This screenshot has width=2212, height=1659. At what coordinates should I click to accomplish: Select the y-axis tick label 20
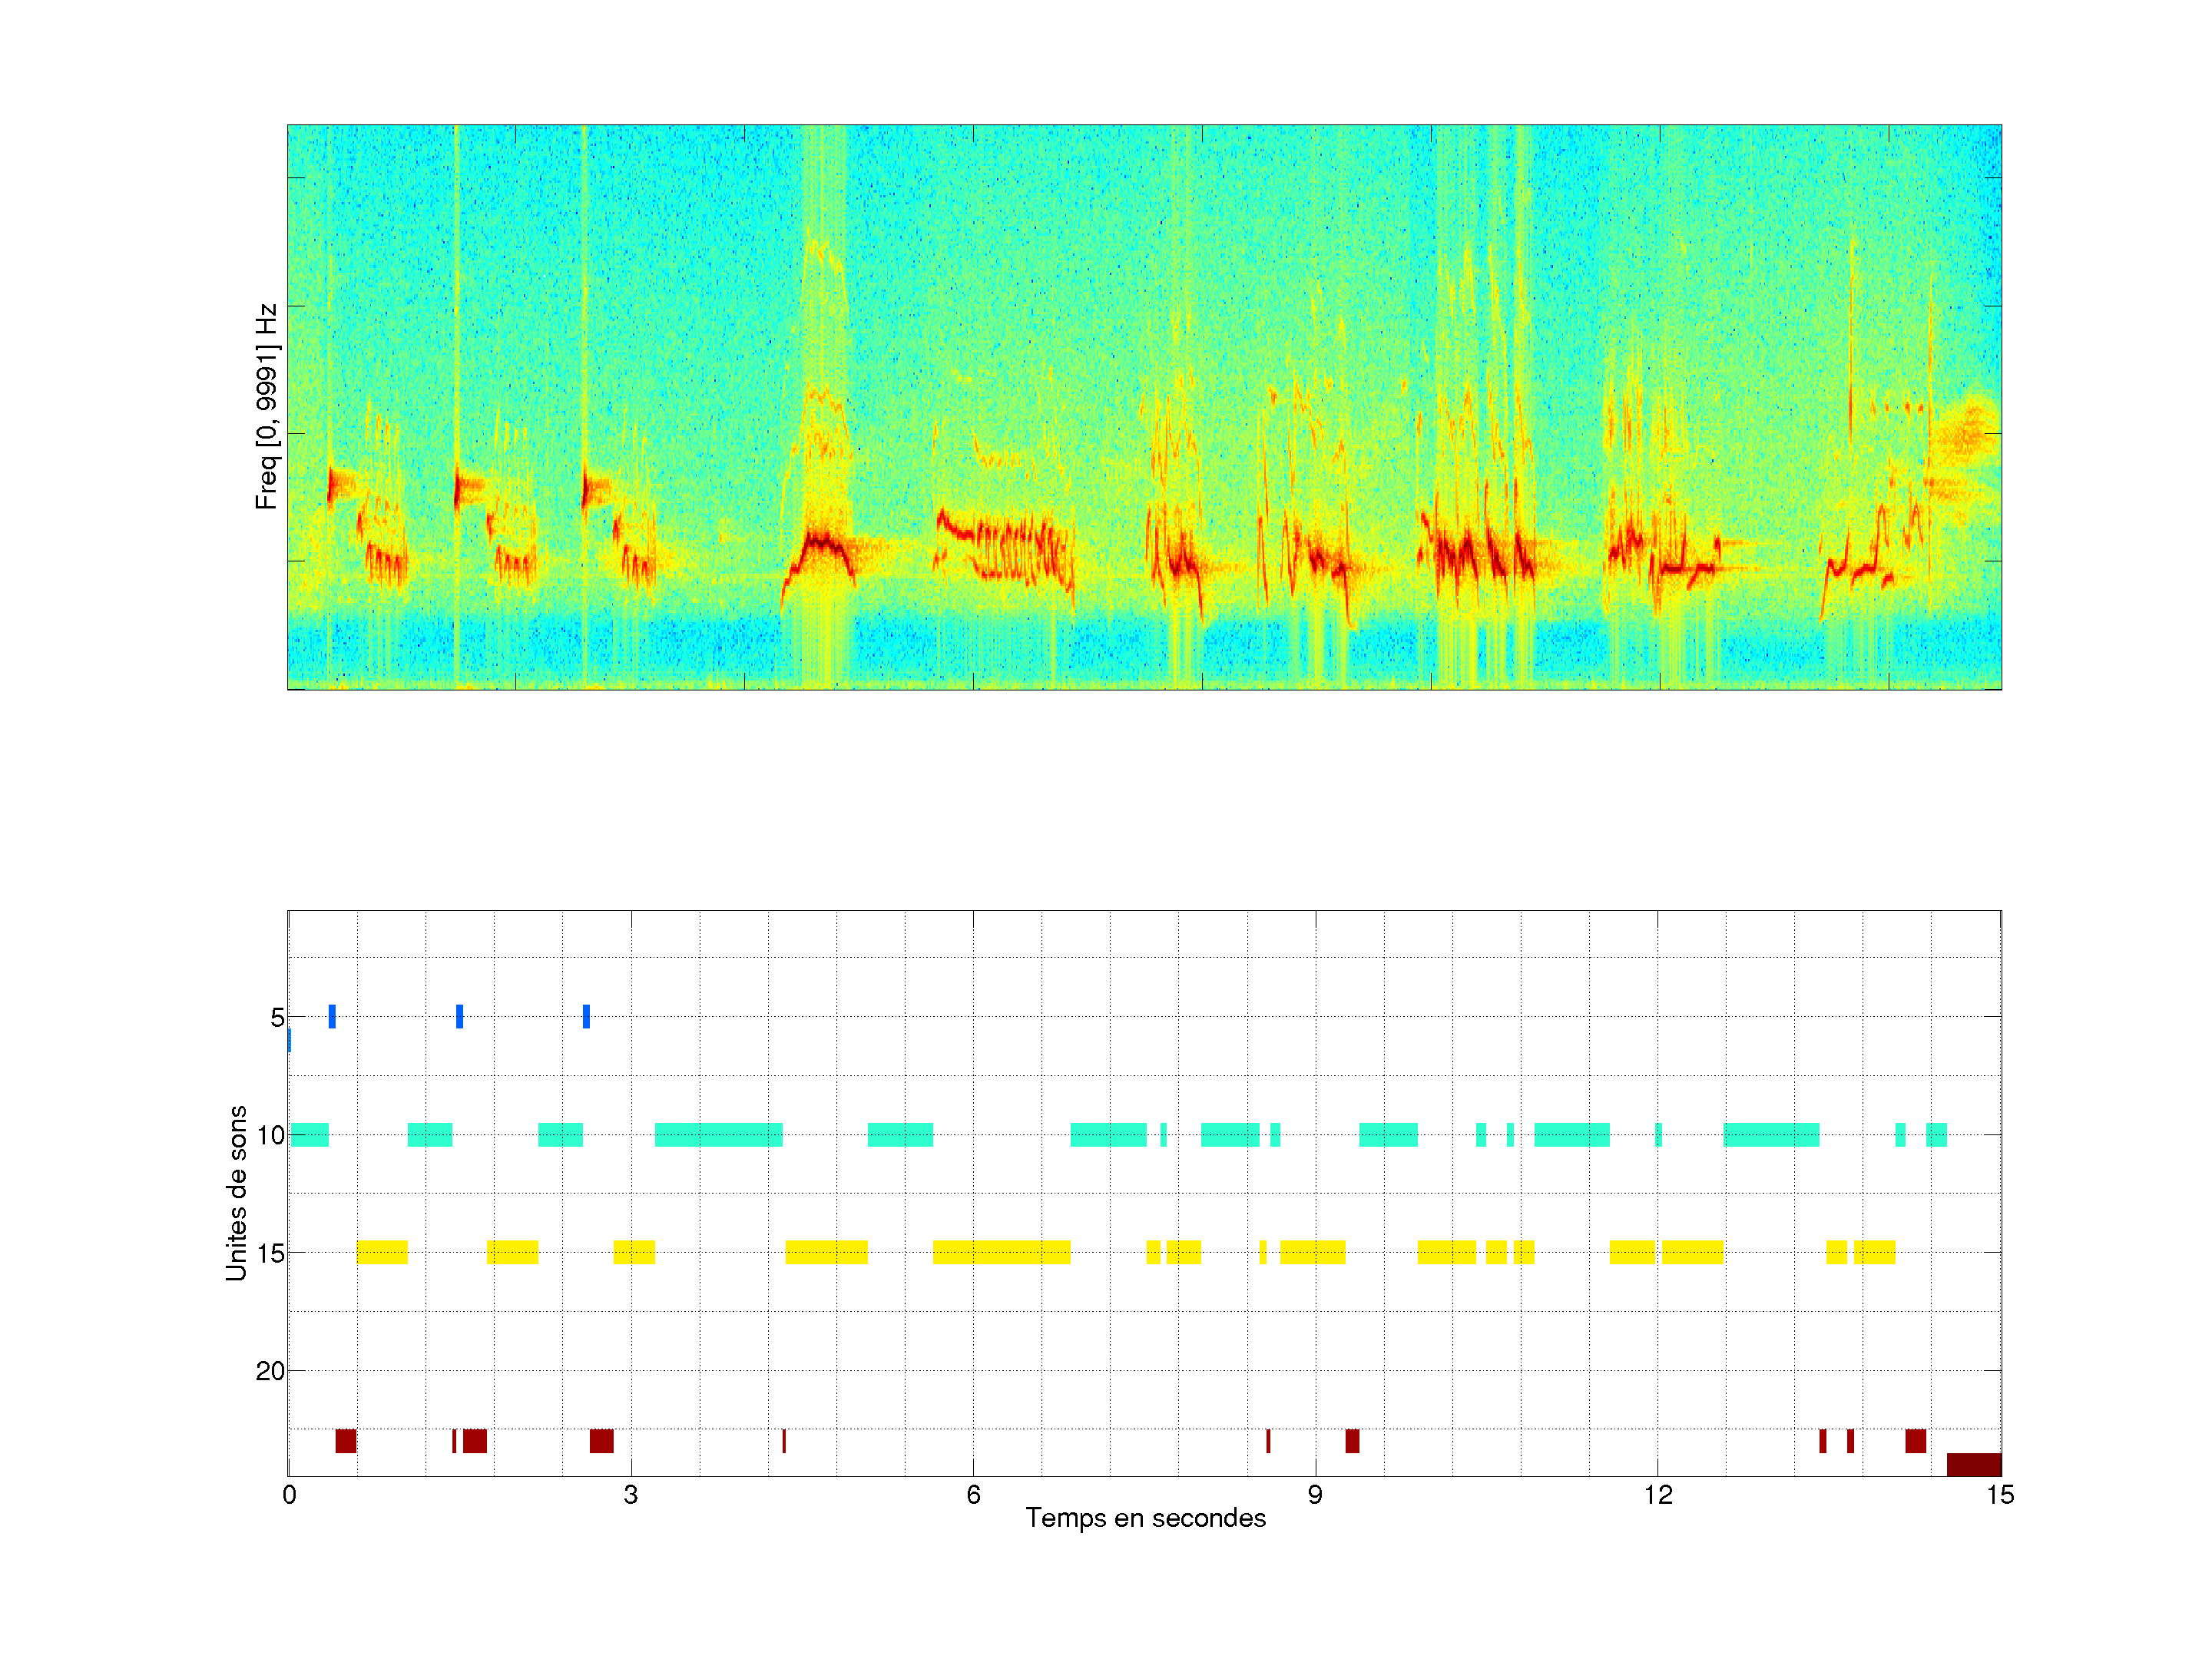click(x=270, y=1371)
